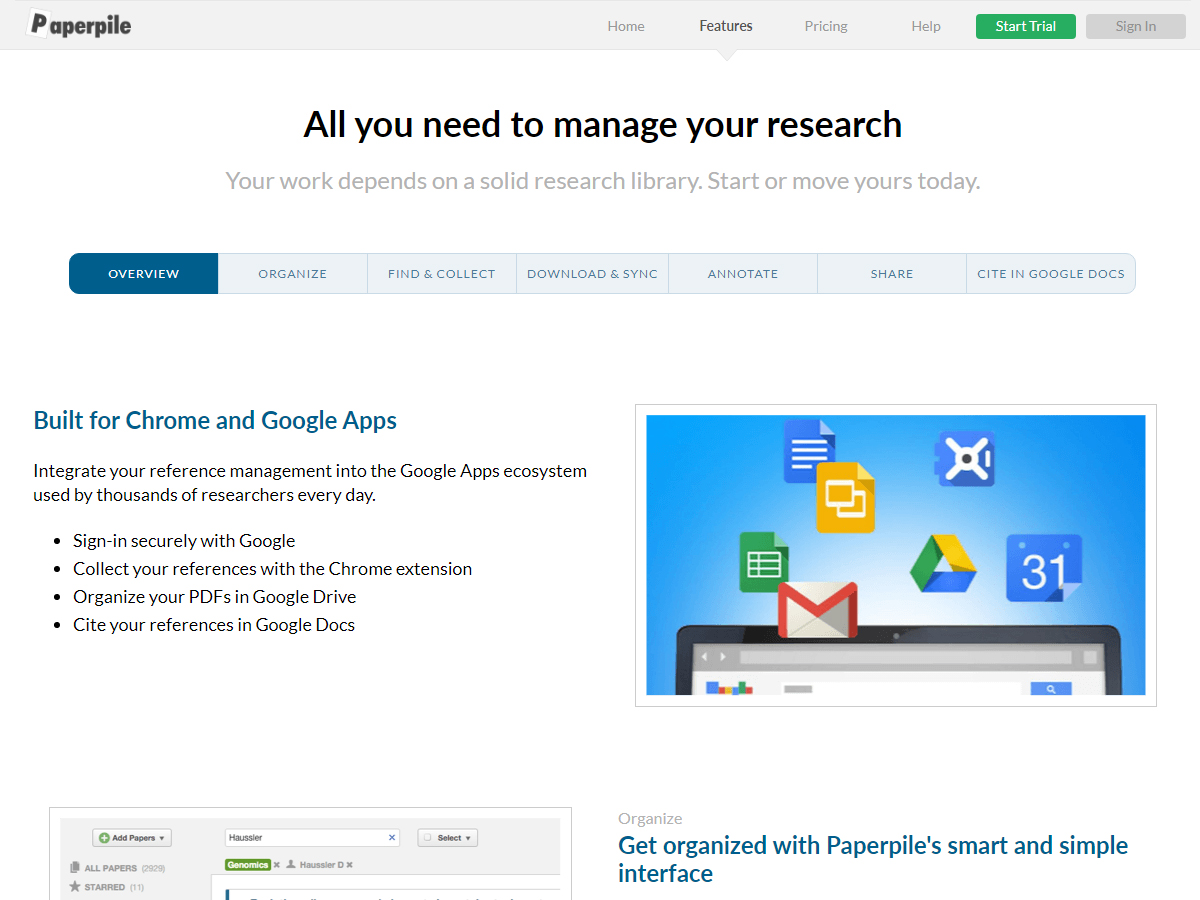Select the ALL PAPERS stack icon
The width and height of the screenshot is (1200, 900).
point(73,868)
